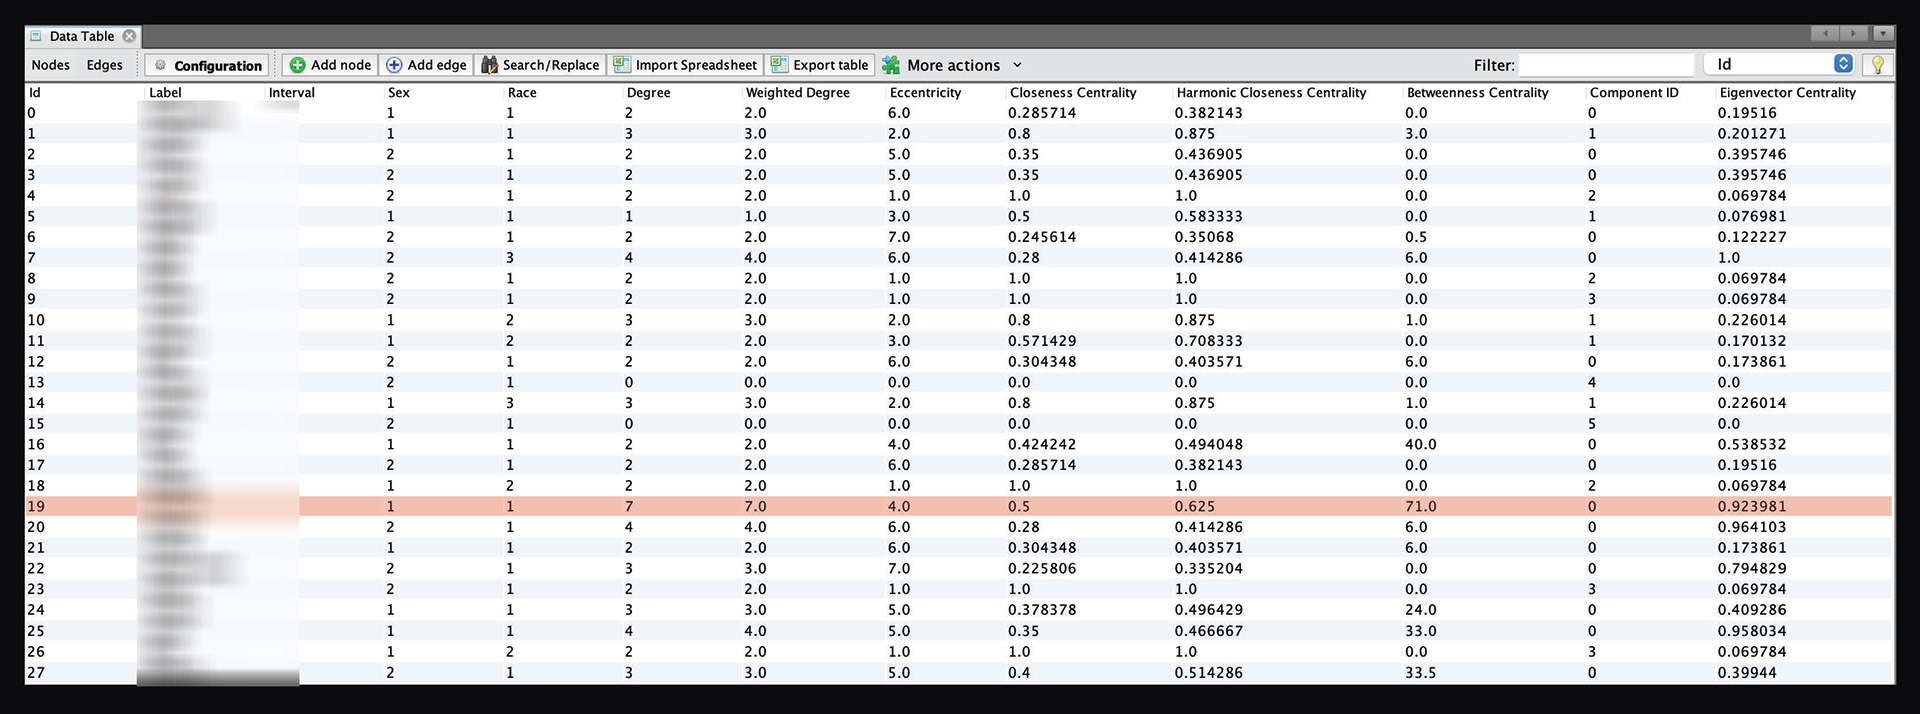Image resolution: width=1920 pixels, height=714 pixels.
Task: Select betweenness value 71.0
Action: click(1421, 506)
